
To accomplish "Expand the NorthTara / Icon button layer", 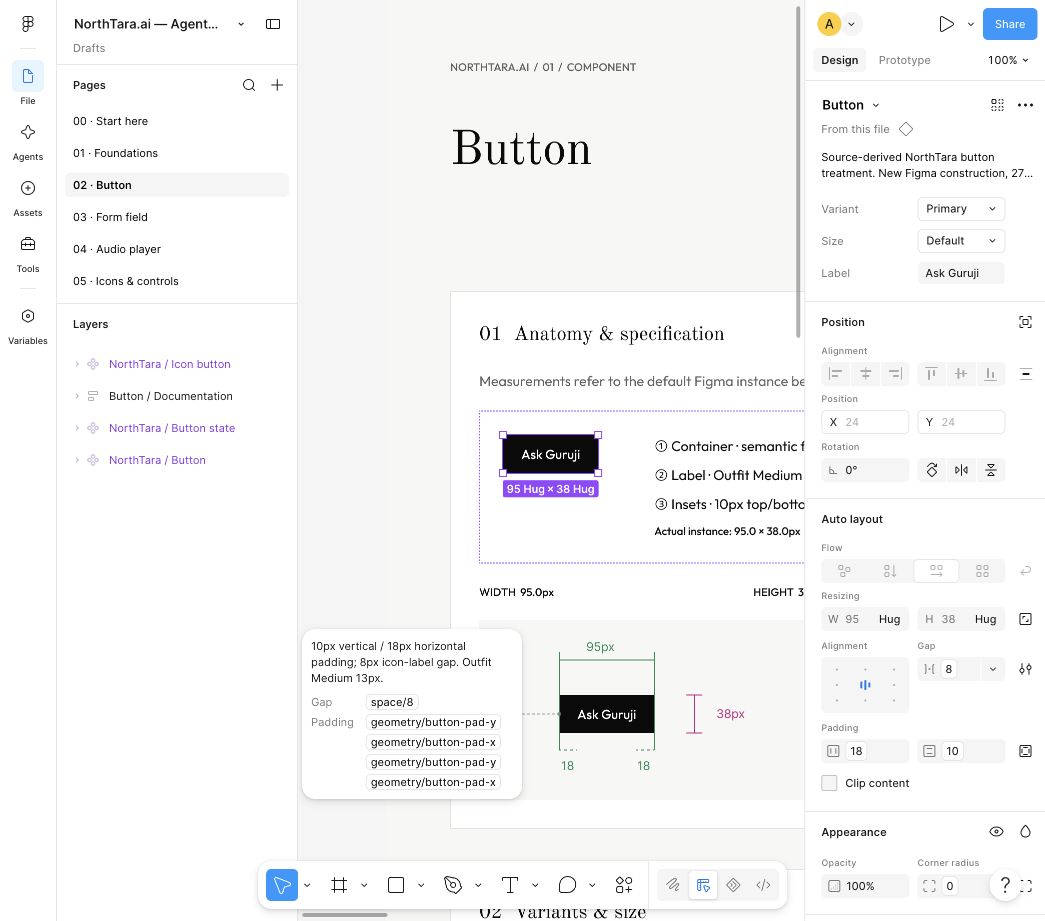I will [77, 364].
